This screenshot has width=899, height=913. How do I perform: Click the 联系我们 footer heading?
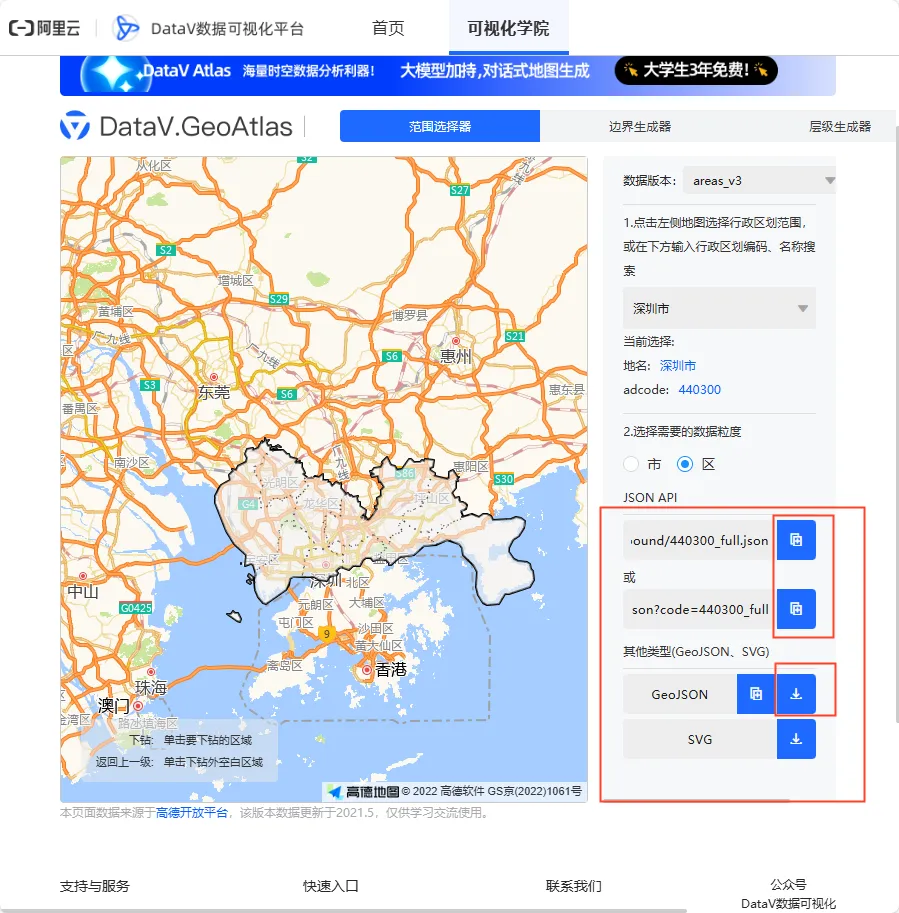tap(574, 886)
